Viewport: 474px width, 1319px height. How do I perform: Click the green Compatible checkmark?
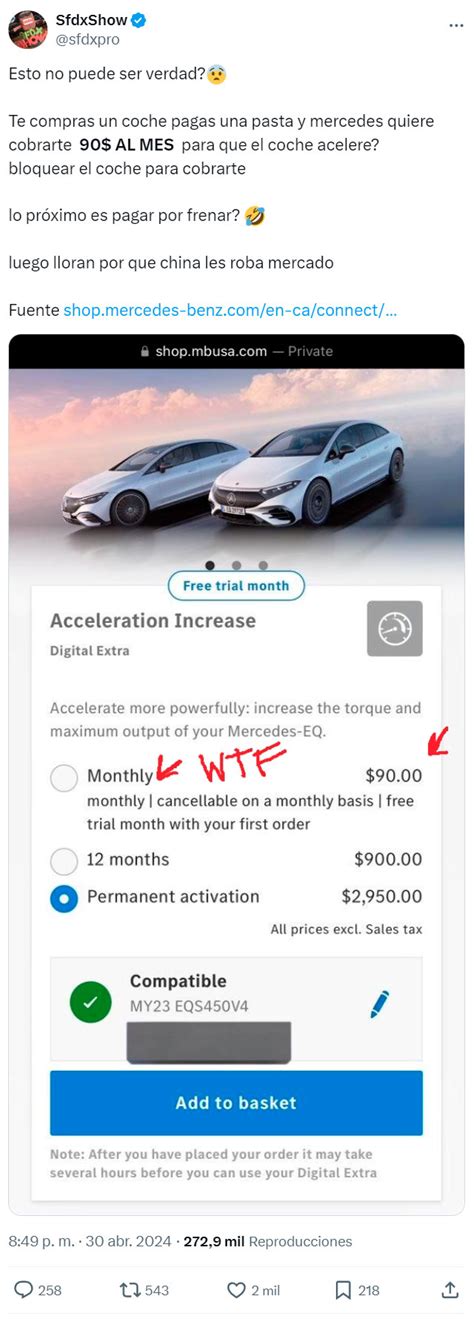pyautogui.click(x=91, y=1003)
